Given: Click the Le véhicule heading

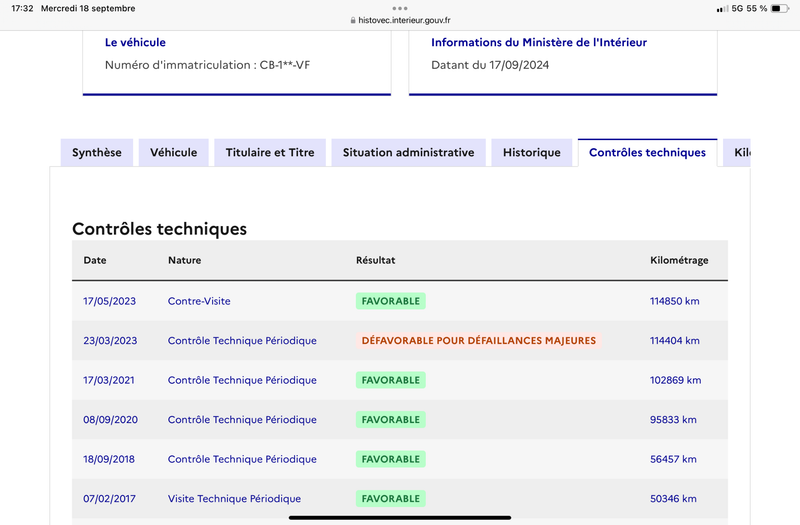Looking at the screenshot, I should click(x=135, y=42).
